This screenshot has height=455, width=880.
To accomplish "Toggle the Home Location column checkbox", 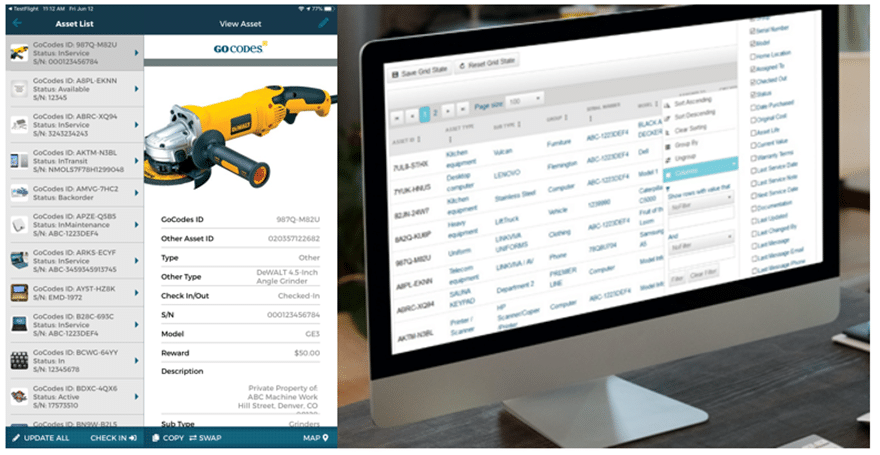I will (752, 56).
